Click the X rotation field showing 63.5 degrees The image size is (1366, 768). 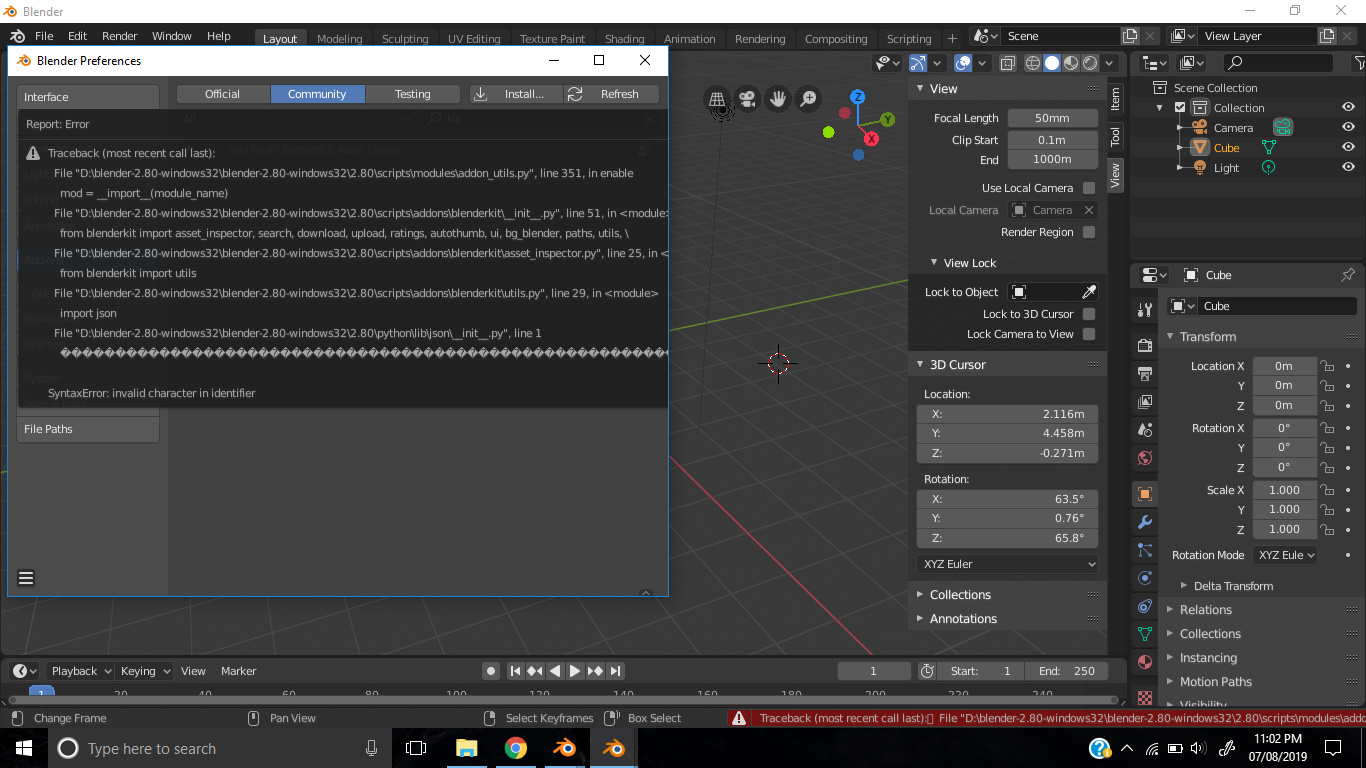pyautogui.click(x=1007, y=498)
